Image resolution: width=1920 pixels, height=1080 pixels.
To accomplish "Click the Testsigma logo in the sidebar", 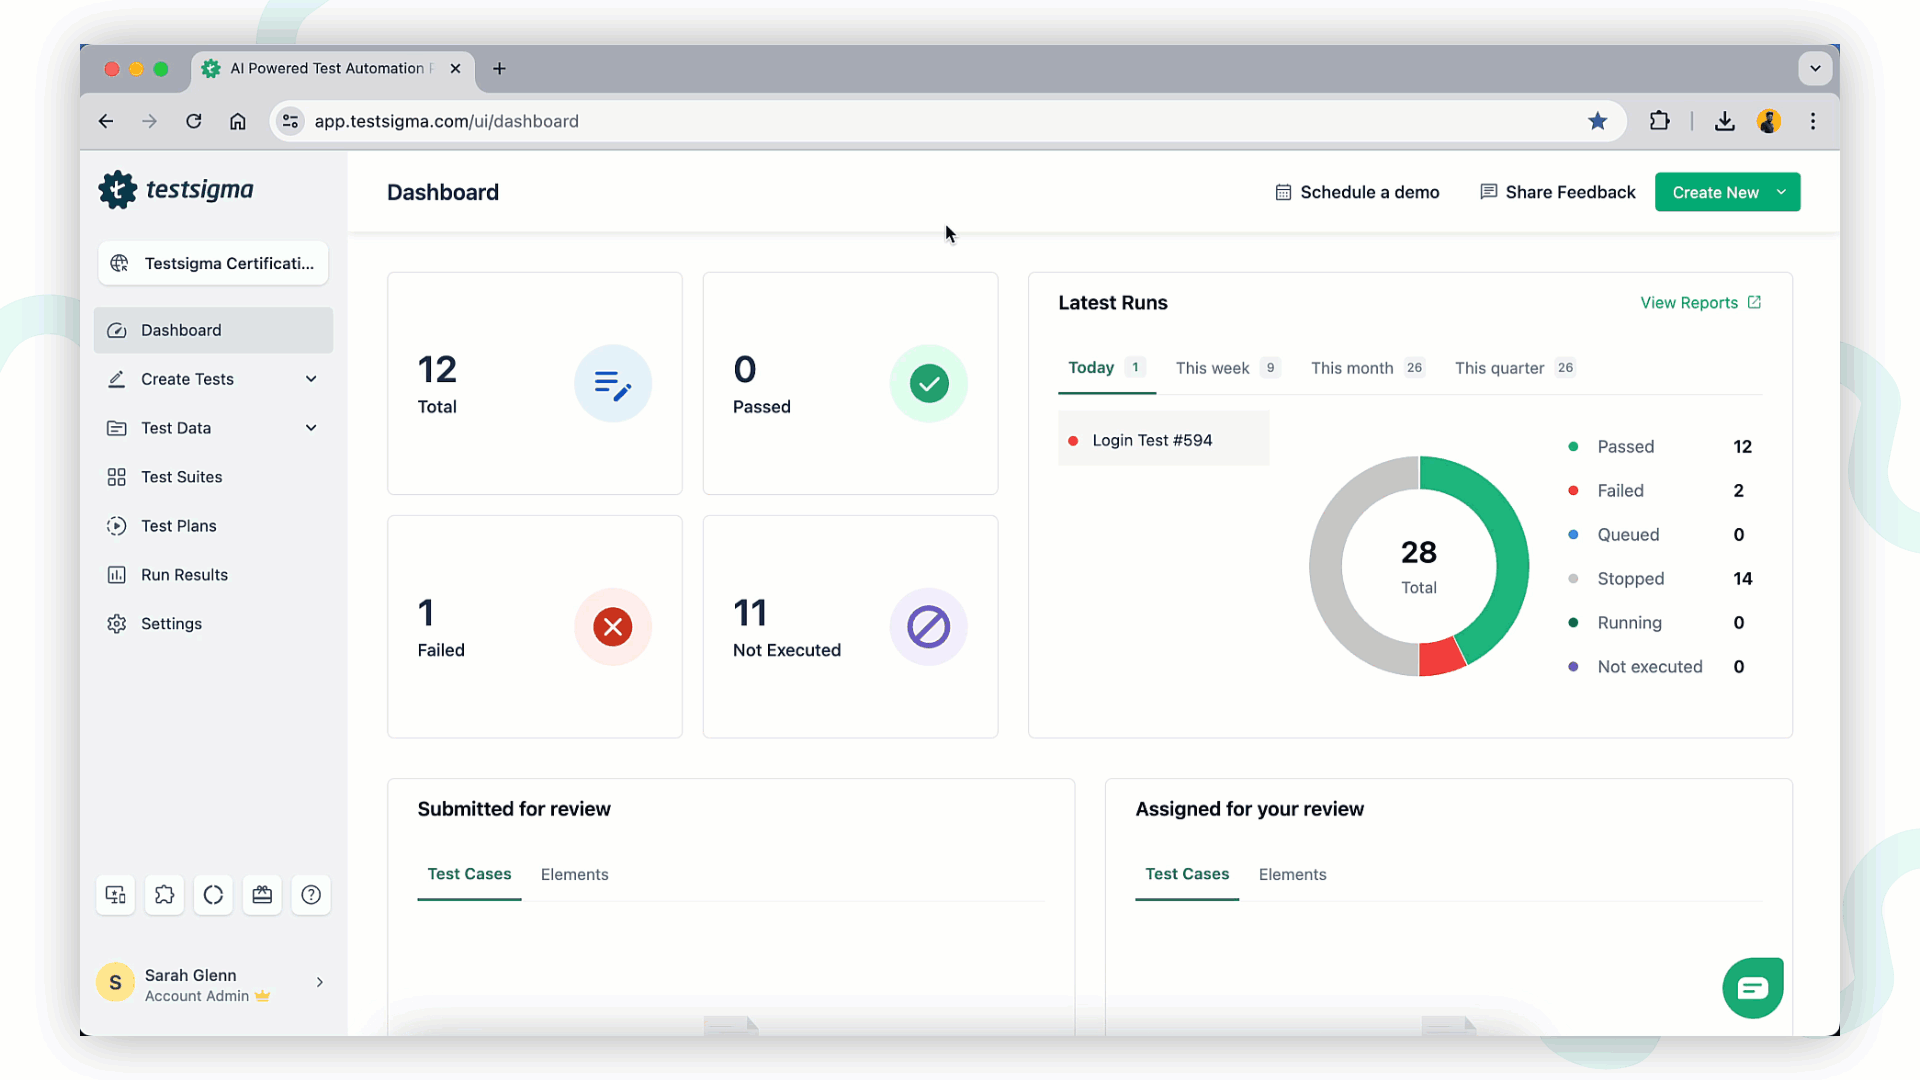I will pos(176,190).
